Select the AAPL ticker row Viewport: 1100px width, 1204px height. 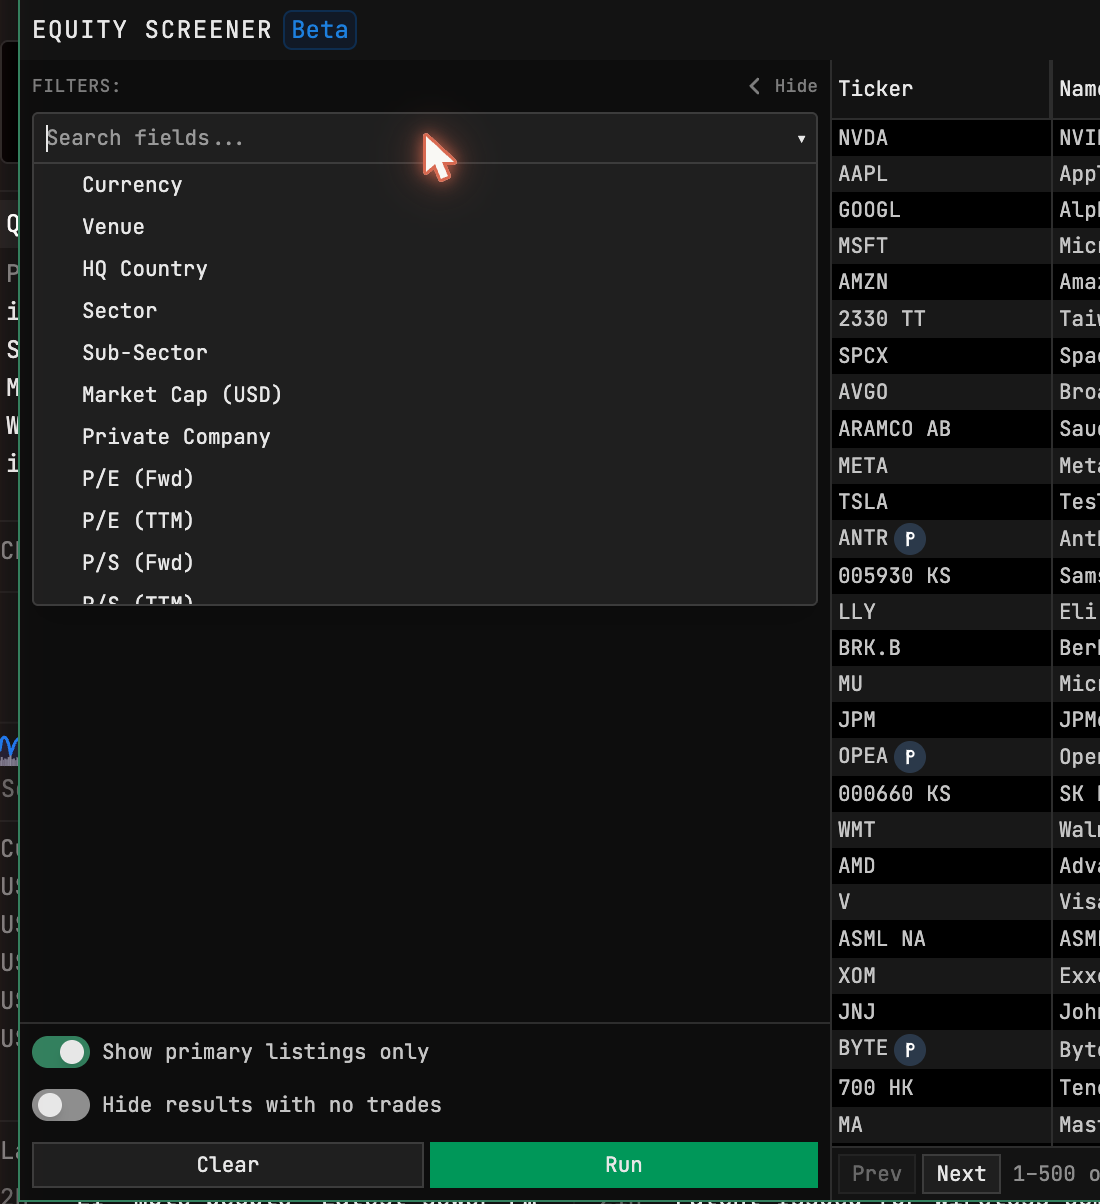(x=941, y=174)
